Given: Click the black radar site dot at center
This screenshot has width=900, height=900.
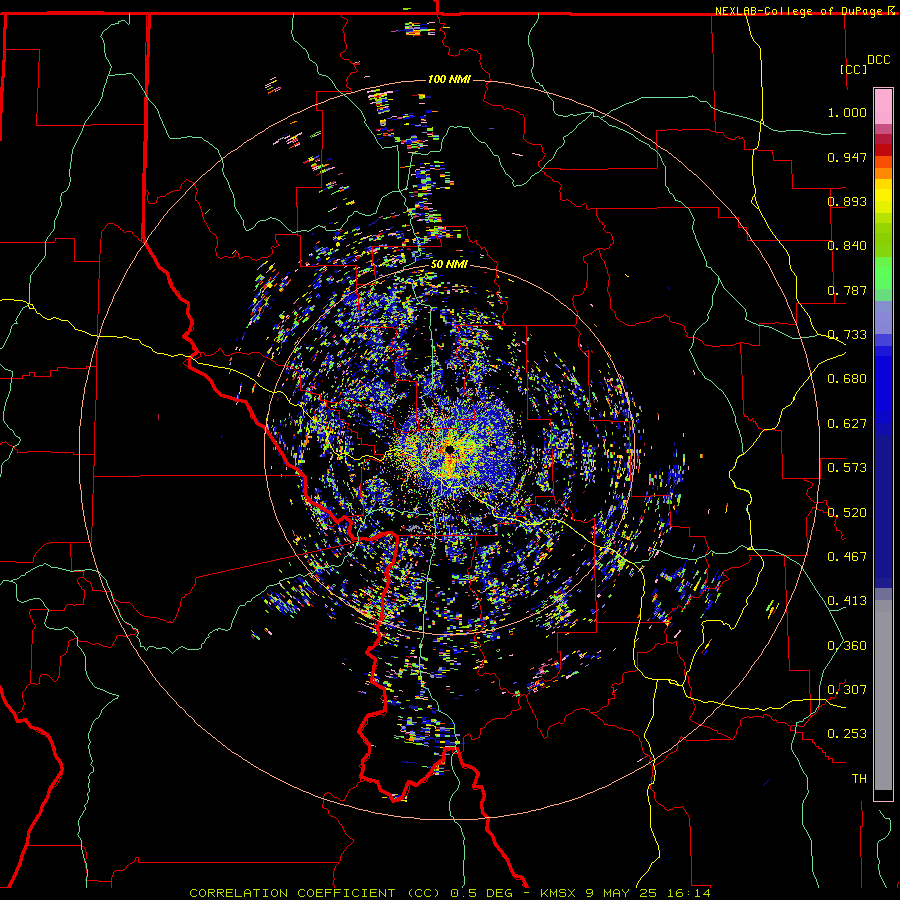Looking at the screenshot, I should 449,449.
